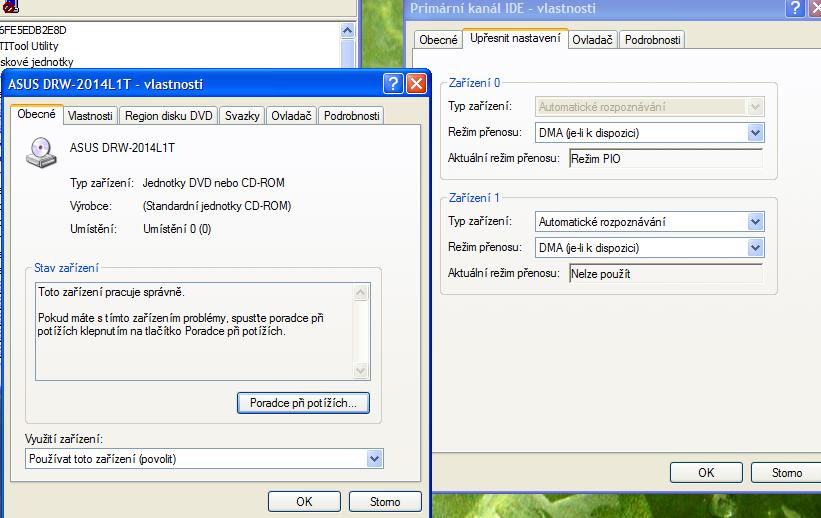Click OK in IDE channel properties window

[706, 472]
